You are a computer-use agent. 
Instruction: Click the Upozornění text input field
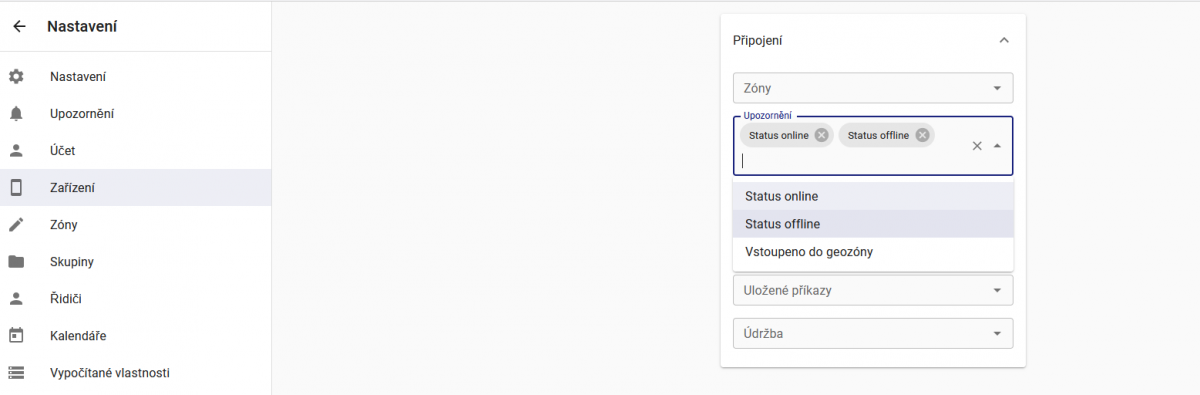pyautogui.click(x=850, y=160)
